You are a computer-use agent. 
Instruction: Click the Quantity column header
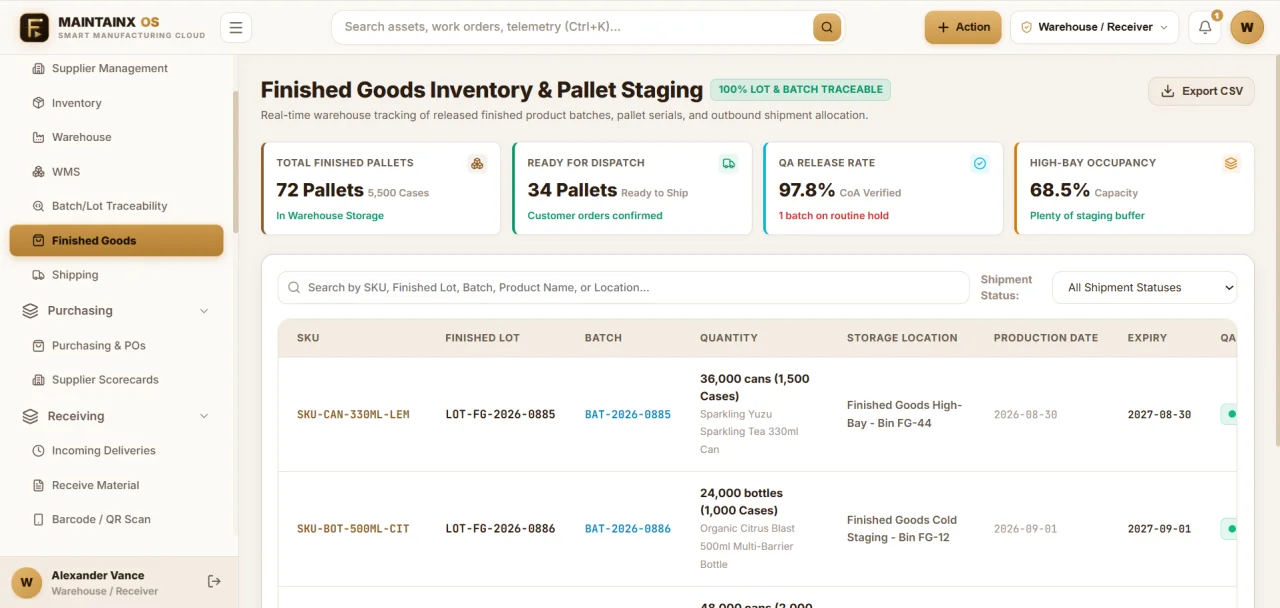[x=729, y=338]
